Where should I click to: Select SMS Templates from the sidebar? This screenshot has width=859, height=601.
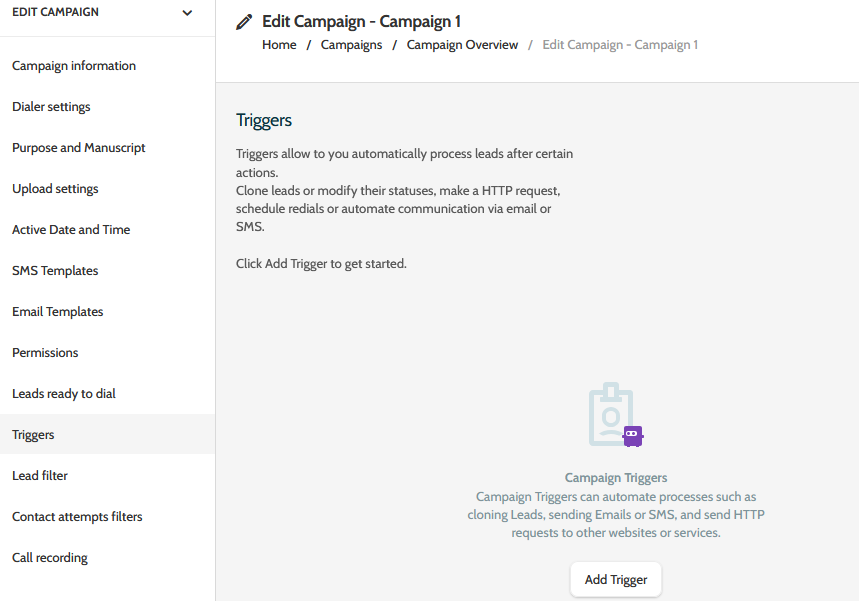pyautogui.click(x=55, y=270)
